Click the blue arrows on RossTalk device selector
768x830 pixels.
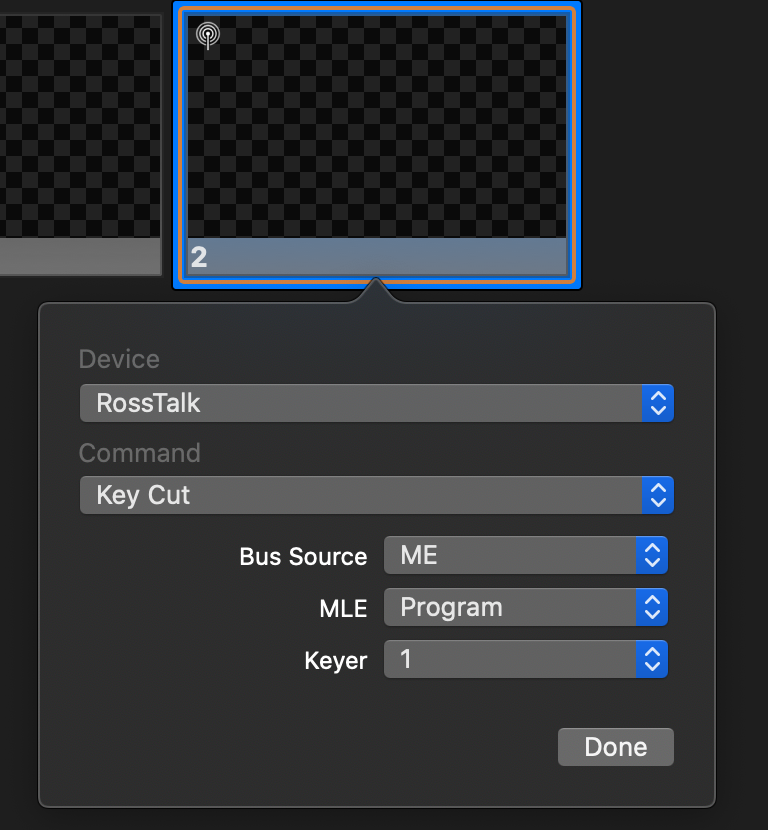pyautogui.click(x=657, y=403)
